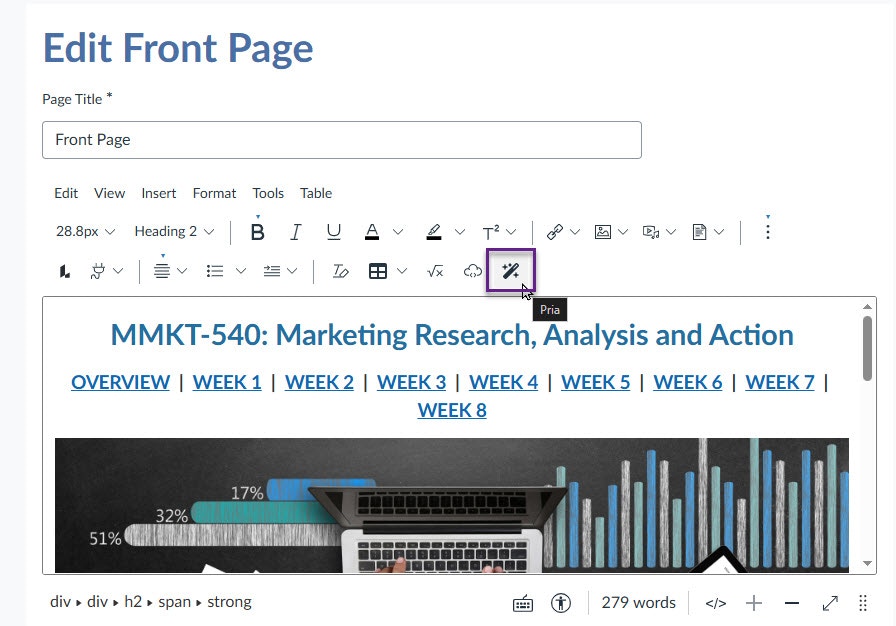896x626 pixels.
Task: Toggle bold formatting
Action: pyautogui.click(x=258, y=232)
